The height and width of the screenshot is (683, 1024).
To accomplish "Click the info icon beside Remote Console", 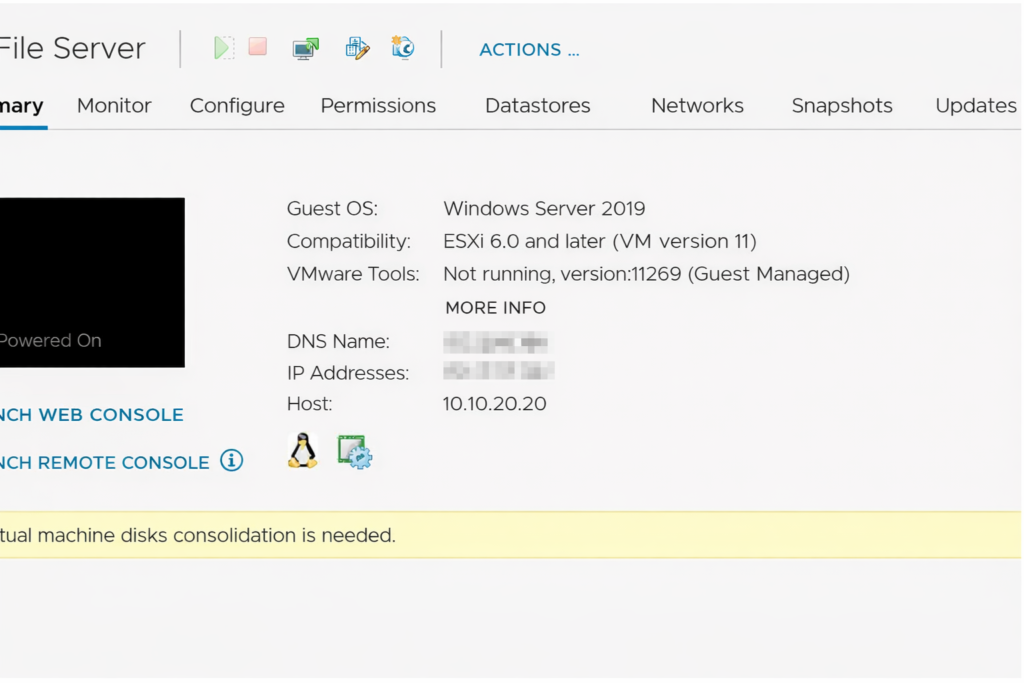I will coord(232,461).
